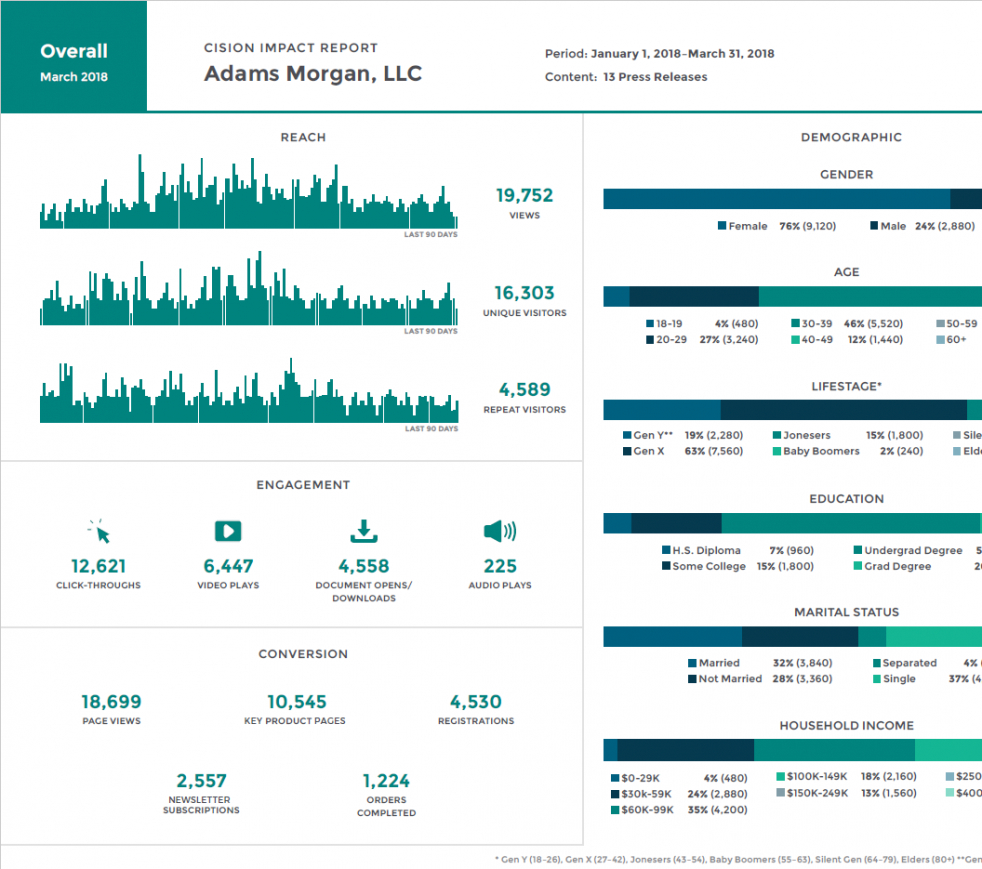Click the Household Income heading
982x869 pixels.
[x=846, y=725]
